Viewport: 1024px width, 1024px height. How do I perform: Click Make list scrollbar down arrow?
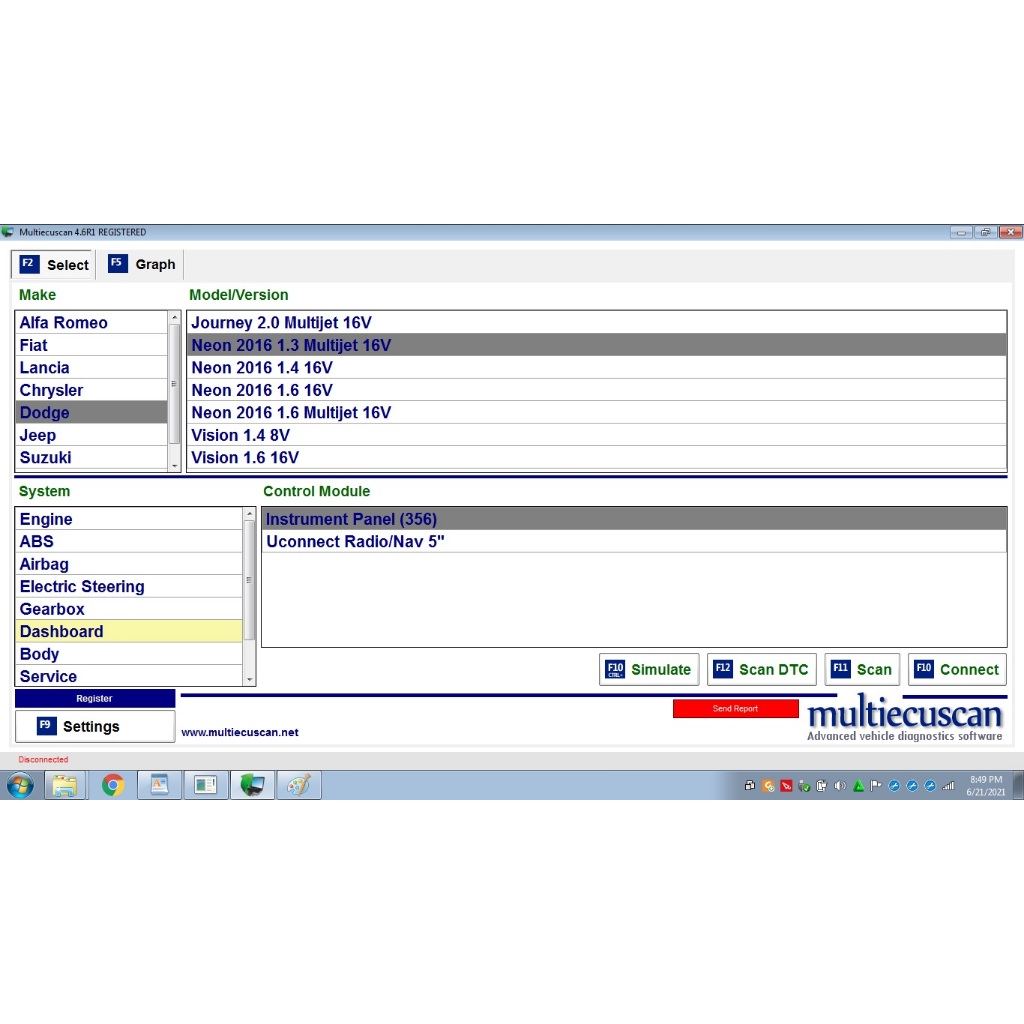(174, 465)
